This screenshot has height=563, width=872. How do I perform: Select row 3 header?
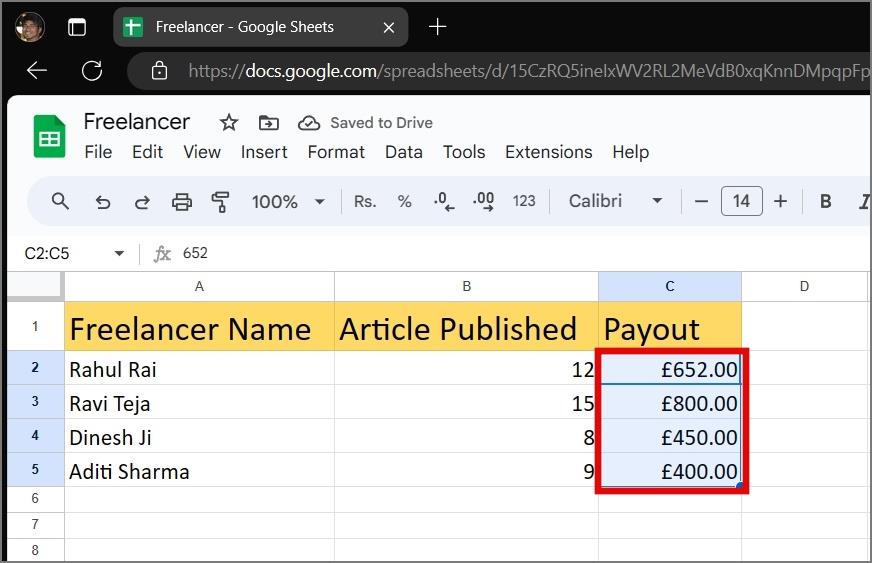coord(35,402)
